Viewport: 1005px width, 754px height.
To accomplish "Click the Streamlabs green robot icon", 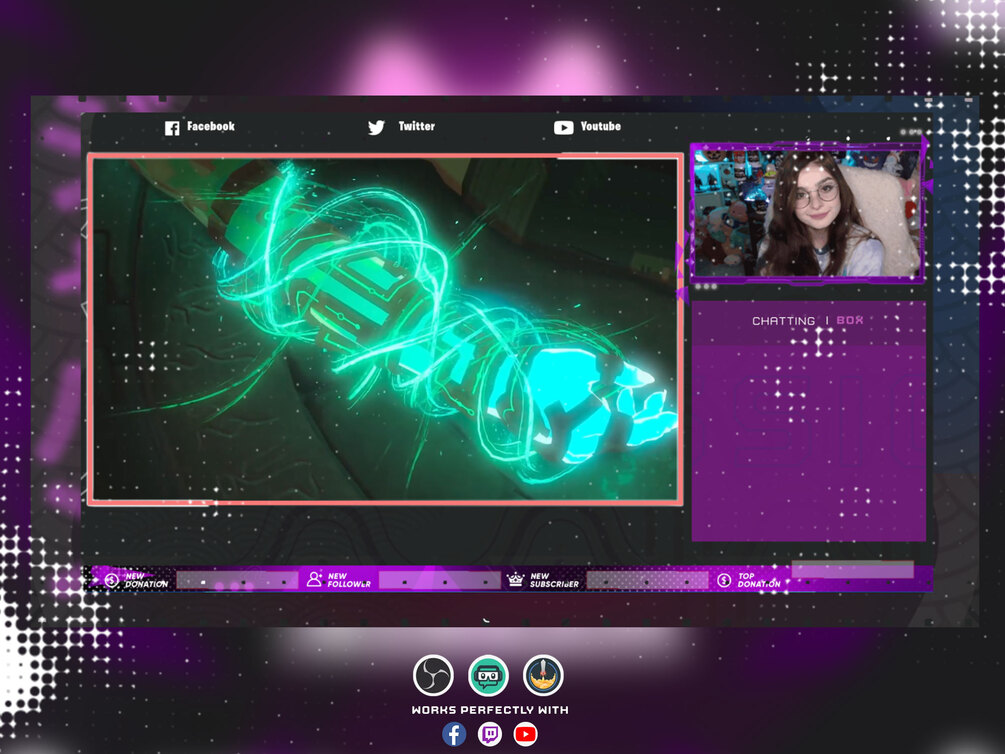I will click(488, 675).
